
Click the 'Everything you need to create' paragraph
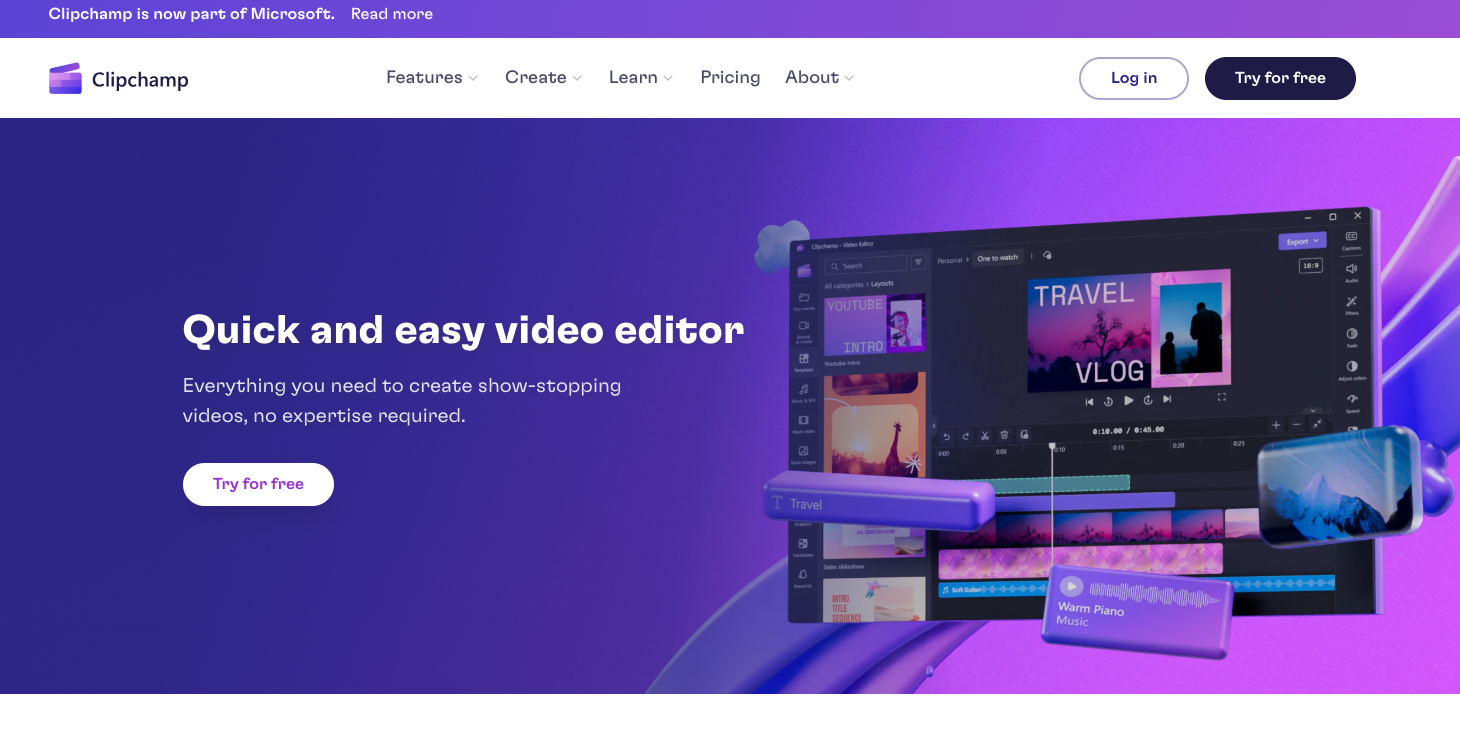tap(402, 400)
